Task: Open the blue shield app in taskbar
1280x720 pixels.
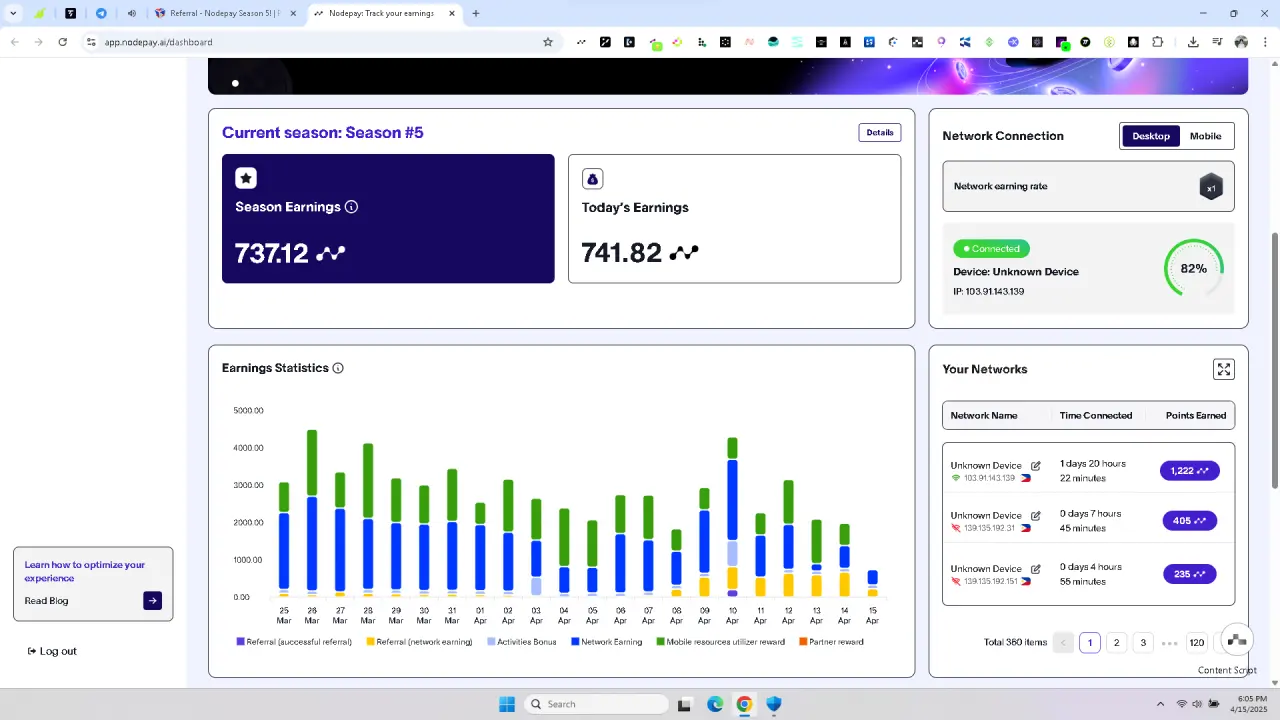Action: click(774, 704)
